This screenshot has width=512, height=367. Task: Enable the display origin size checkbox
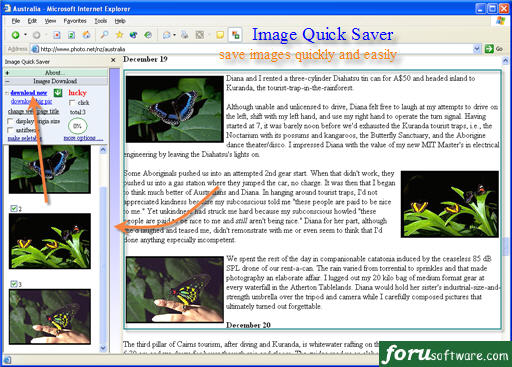tap(10, 121)
